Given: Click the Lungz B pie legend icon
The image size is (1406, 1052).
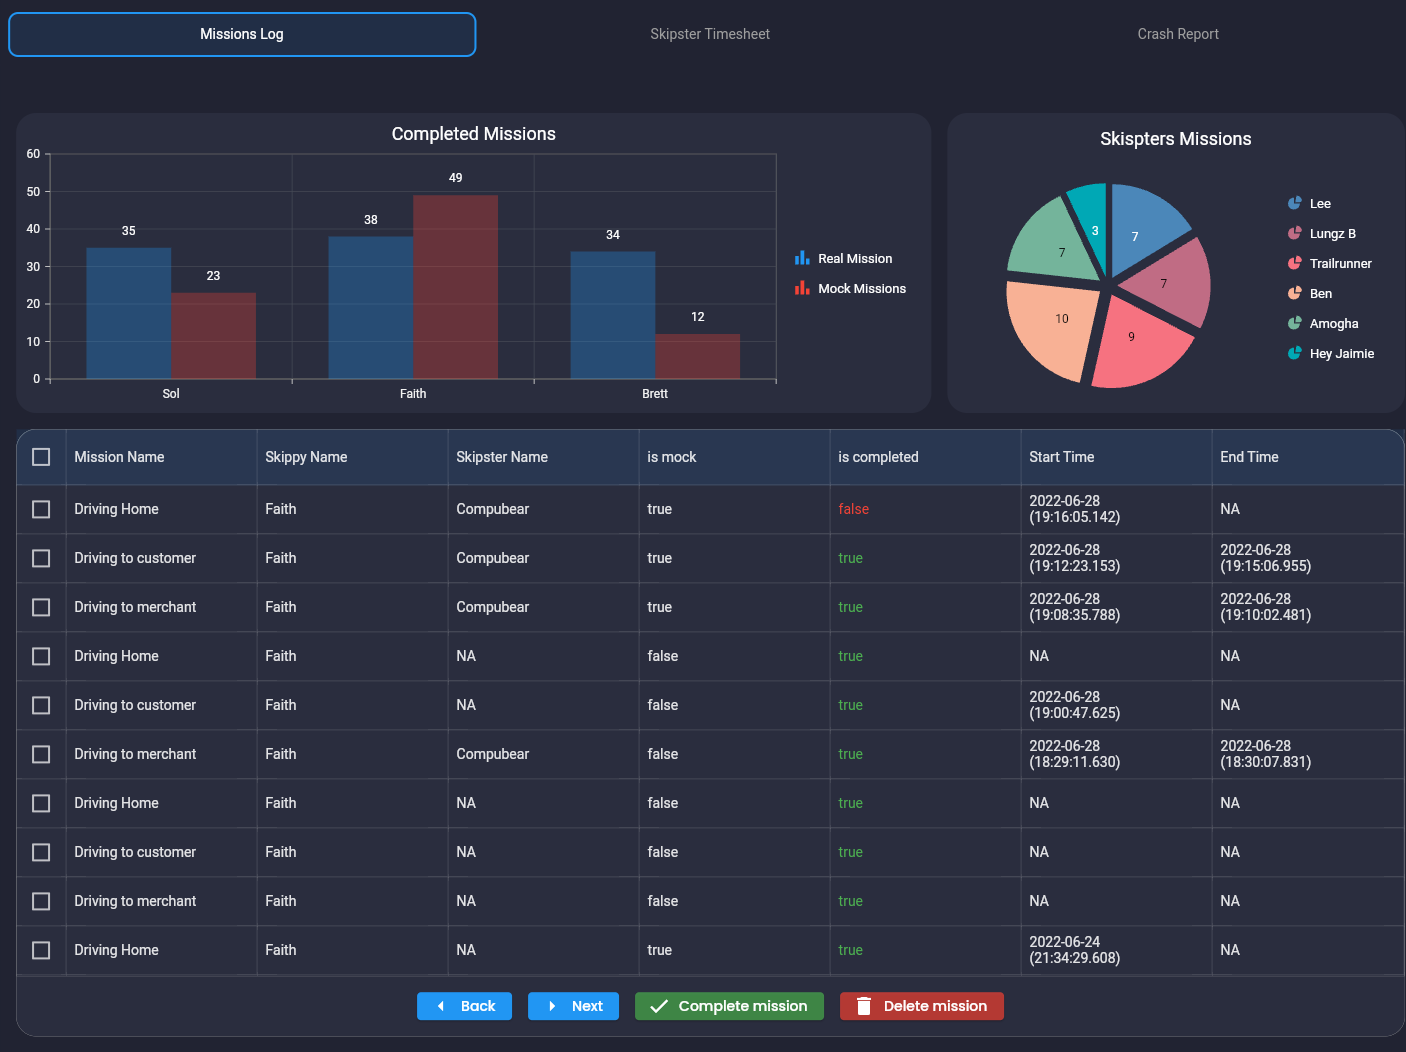Looking at the screenshot, I should click(1295, 233).
